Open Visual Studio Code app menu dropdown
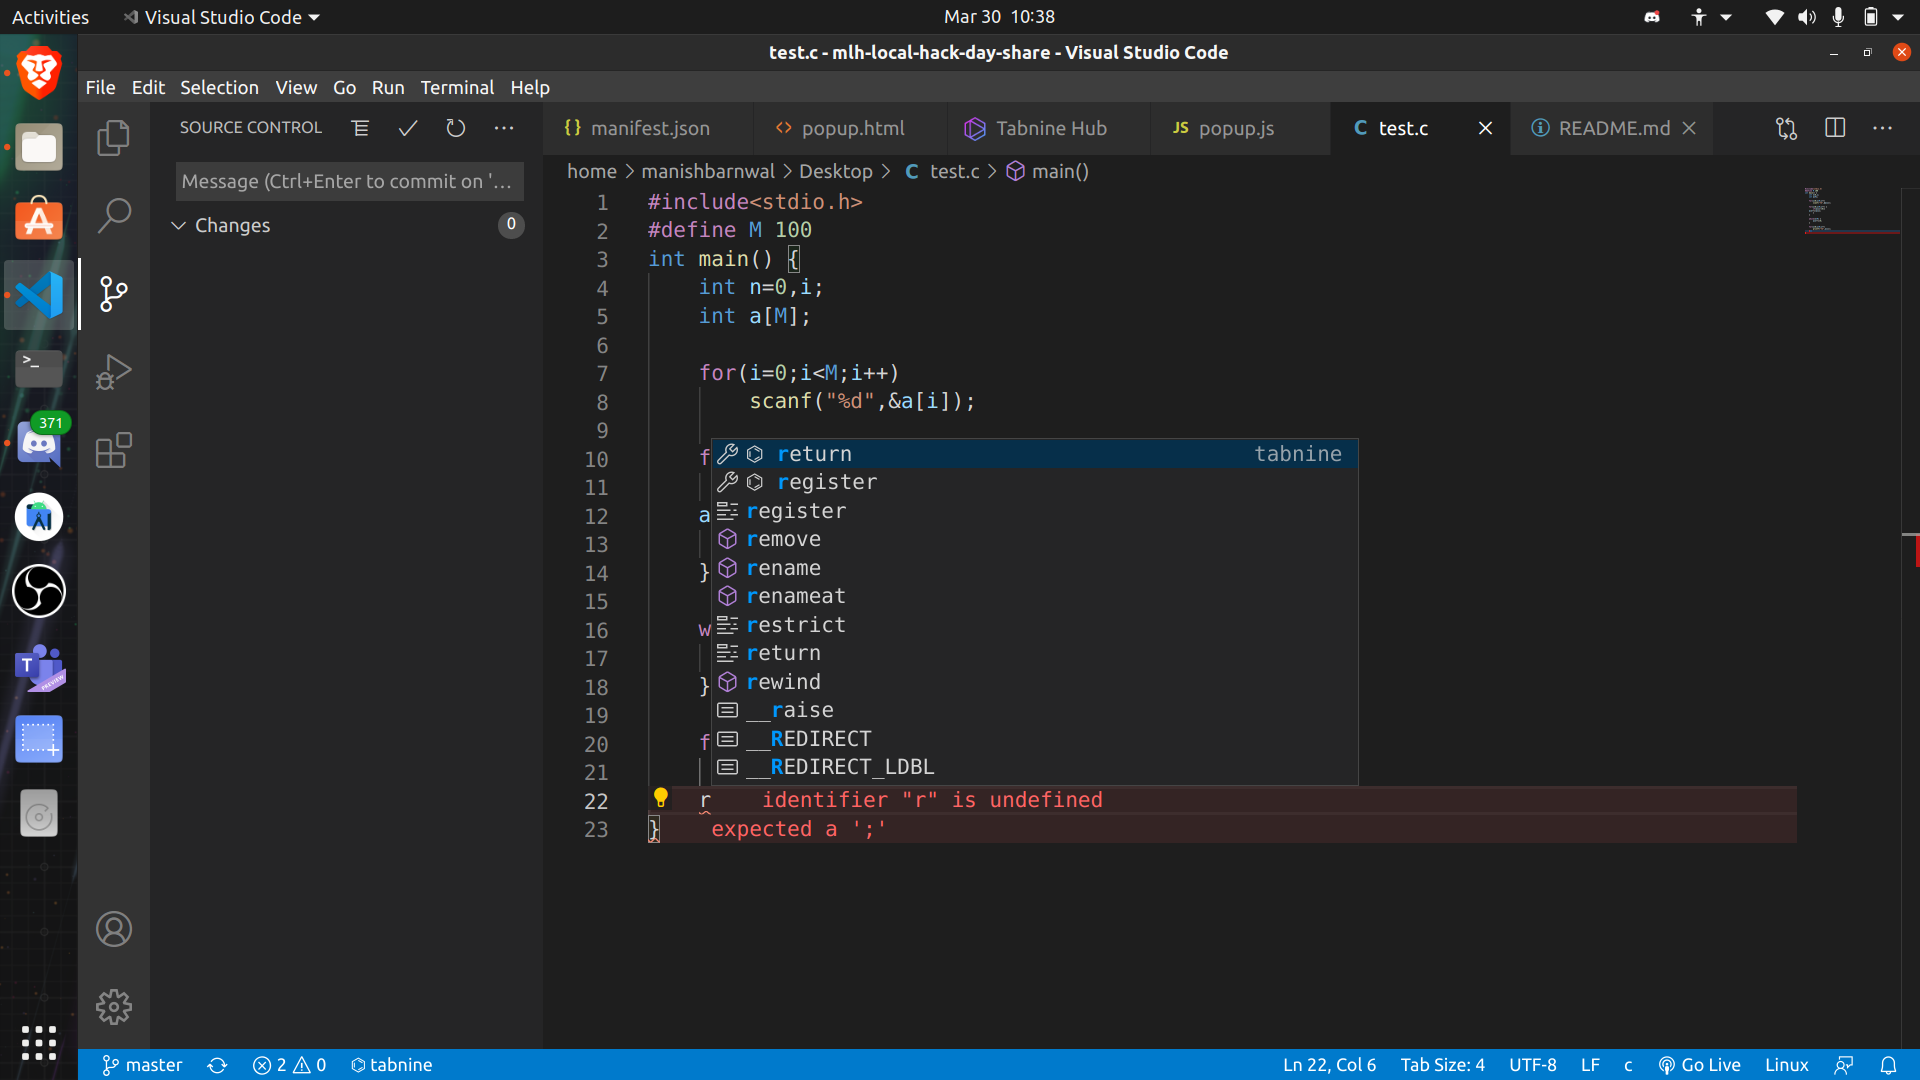The image size is (1920, 1080). pyautogui.click(x=222, y=17)
